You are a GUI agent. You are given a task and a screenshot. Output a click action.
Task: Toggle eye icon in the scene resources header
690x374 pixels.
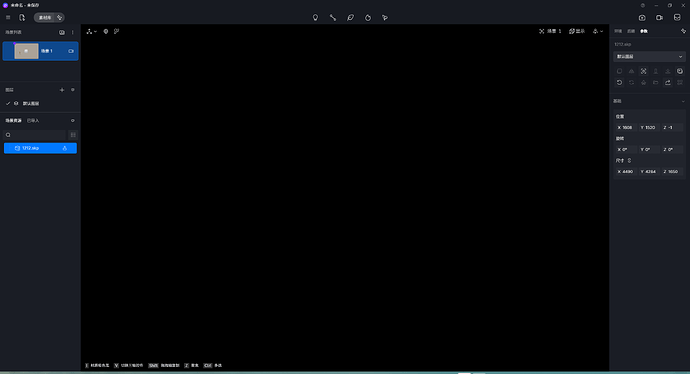click(x=73, y=121)
